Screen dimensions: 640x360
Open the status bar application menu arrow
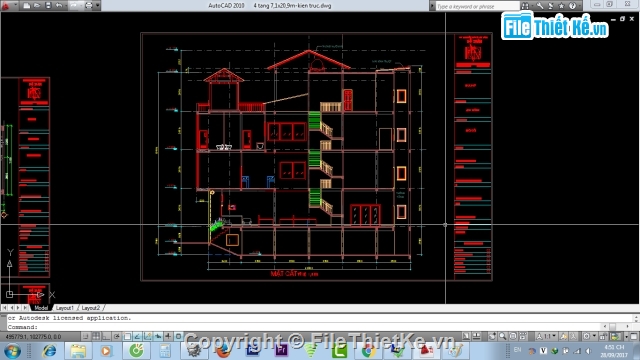626,336
